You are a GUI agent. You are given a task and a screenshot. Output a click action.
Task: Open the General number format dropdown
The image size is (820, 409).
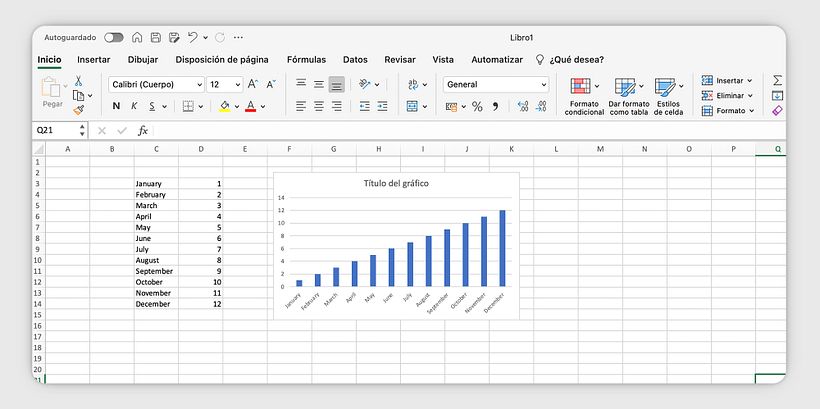click(x=496, y=84)
